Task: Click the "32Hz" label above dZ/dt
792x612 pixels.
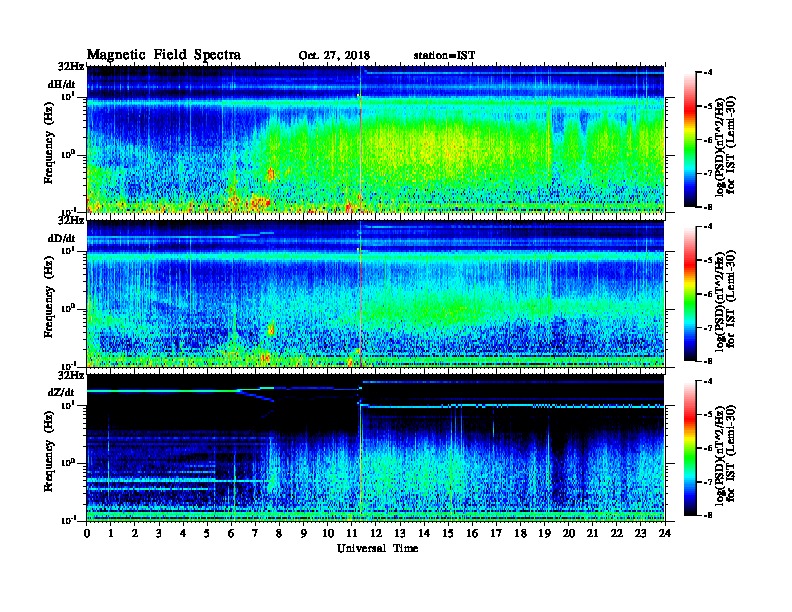Action: [71, 375]
